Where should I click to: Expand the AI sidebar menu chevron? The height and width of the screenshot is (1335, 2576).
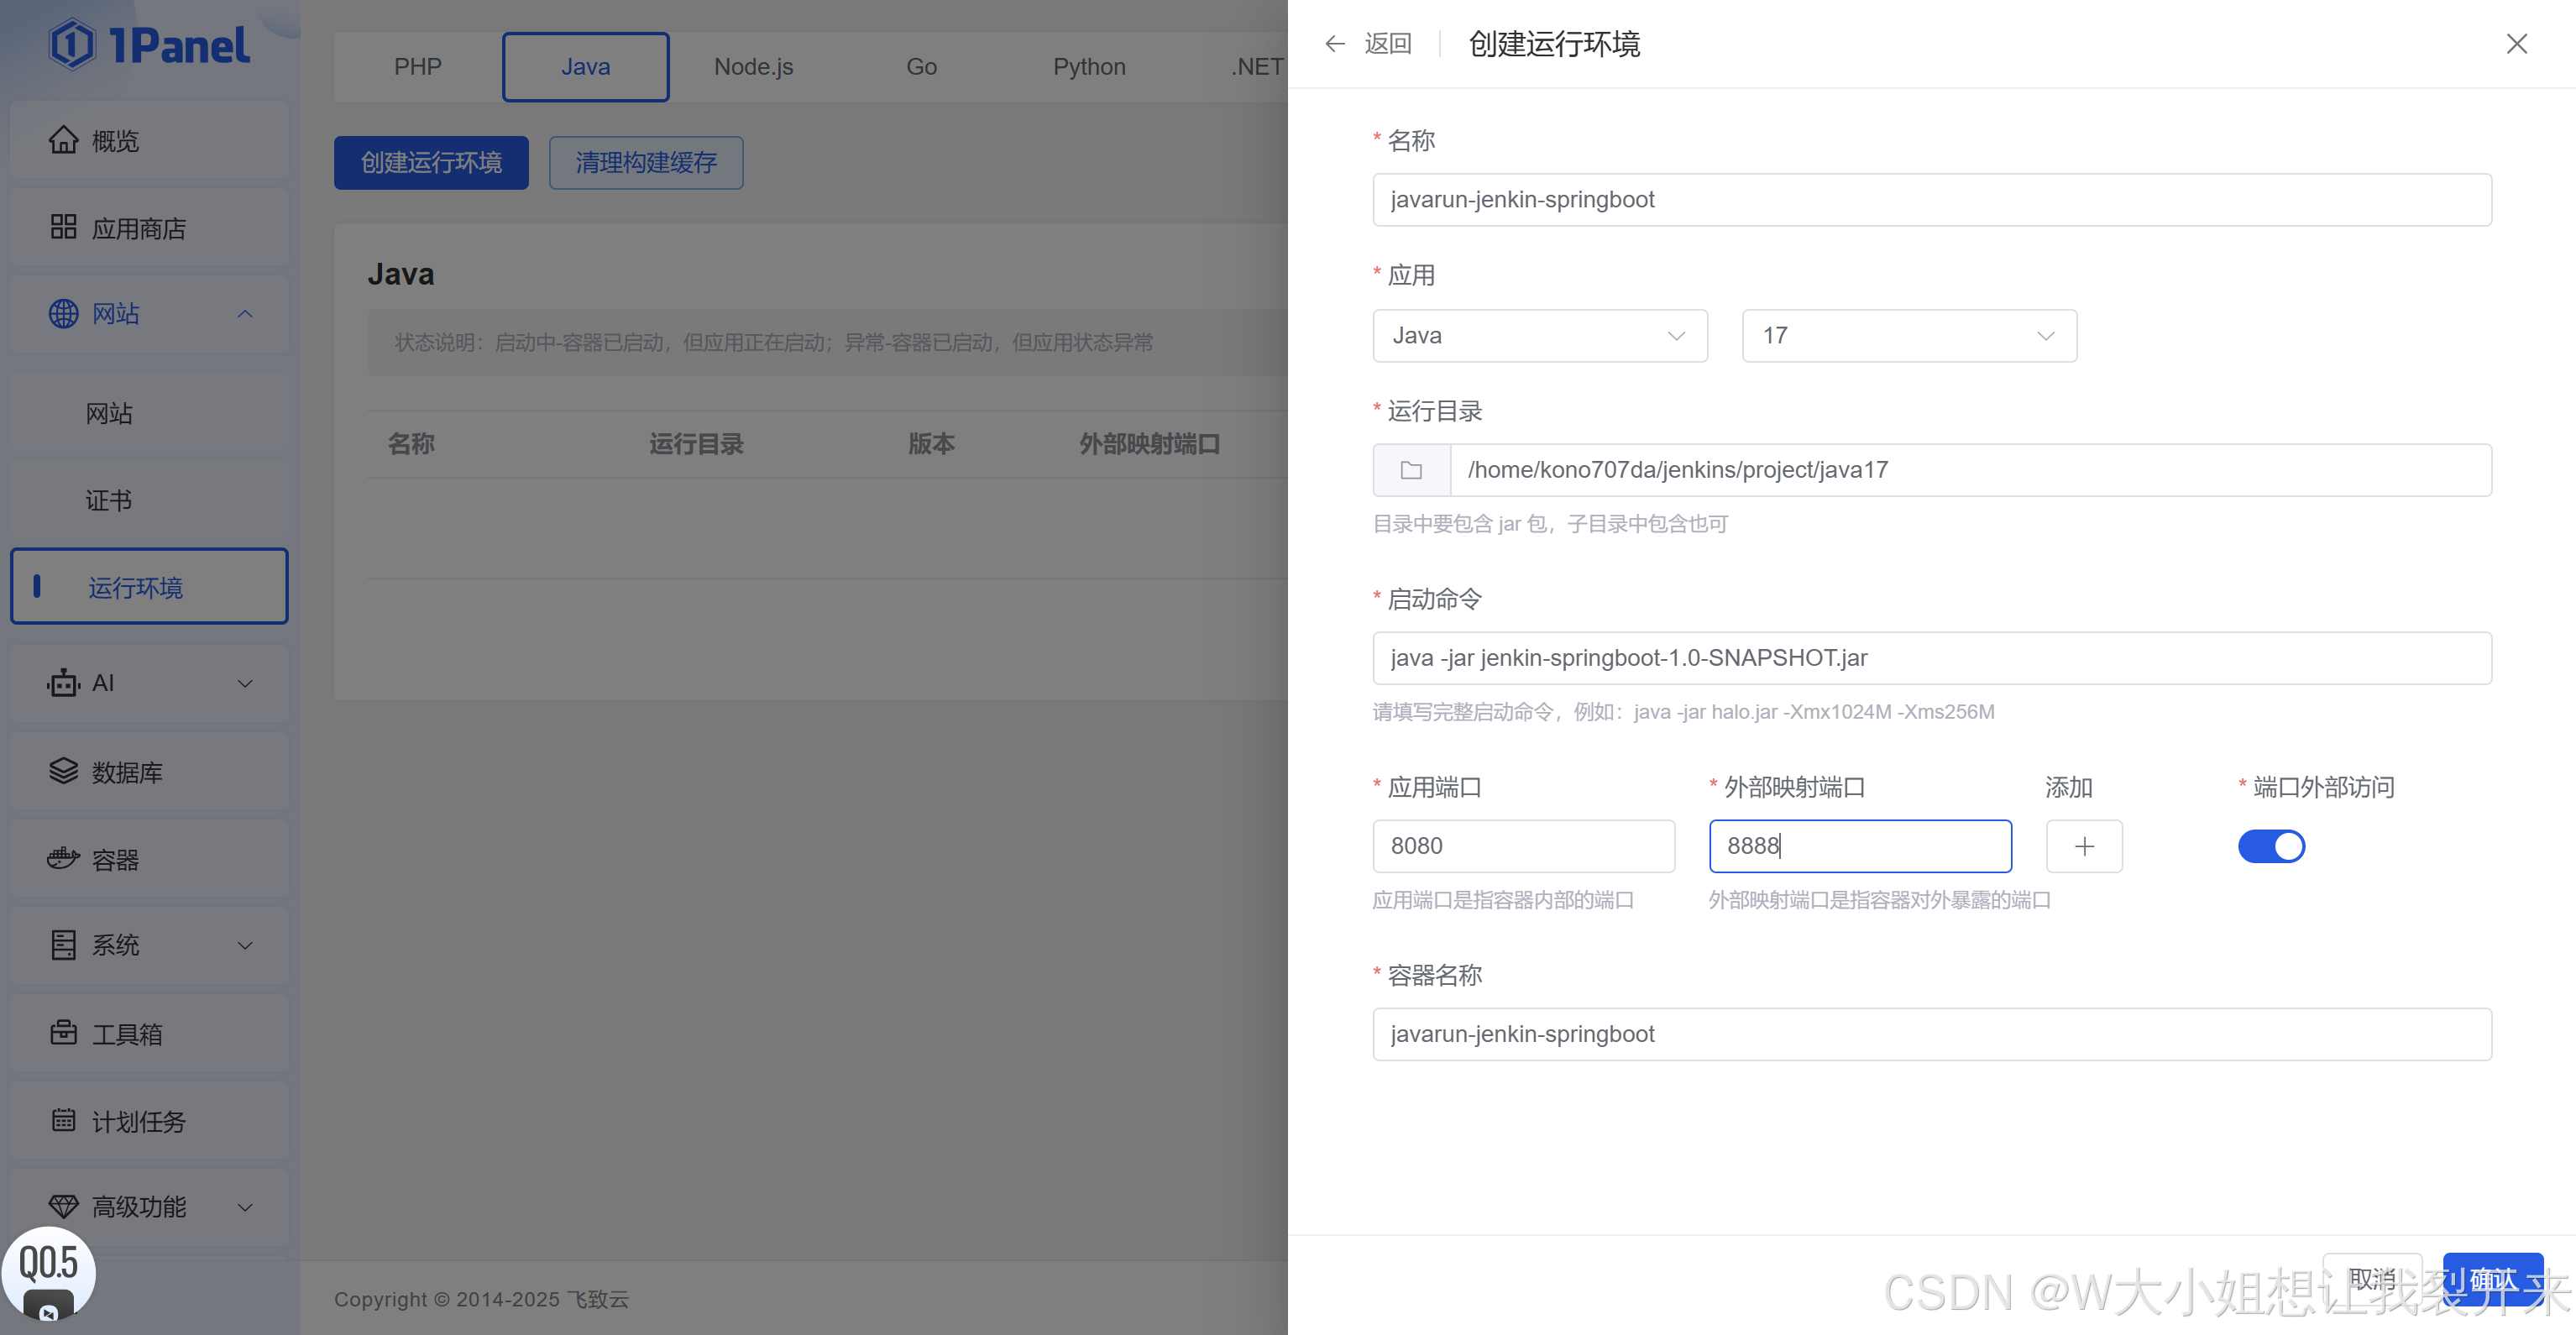point(244,683)
